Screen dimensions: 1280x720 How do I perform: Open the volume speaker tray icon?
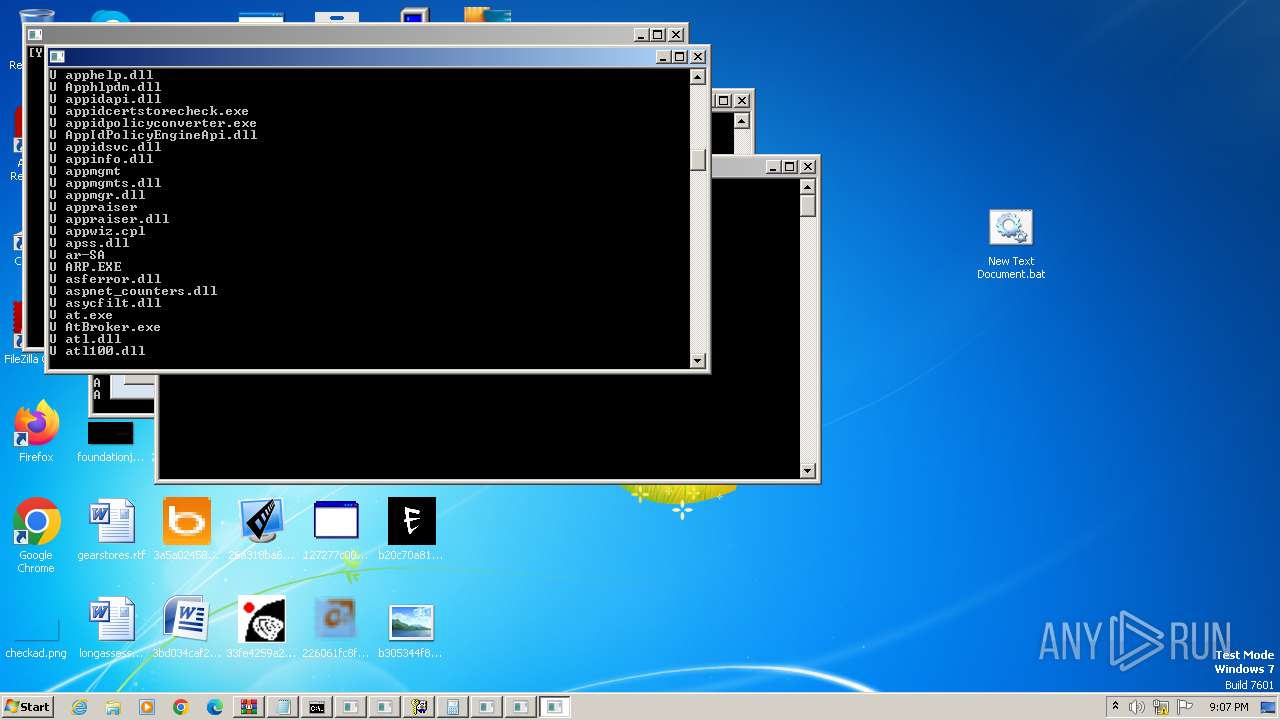1137,707
